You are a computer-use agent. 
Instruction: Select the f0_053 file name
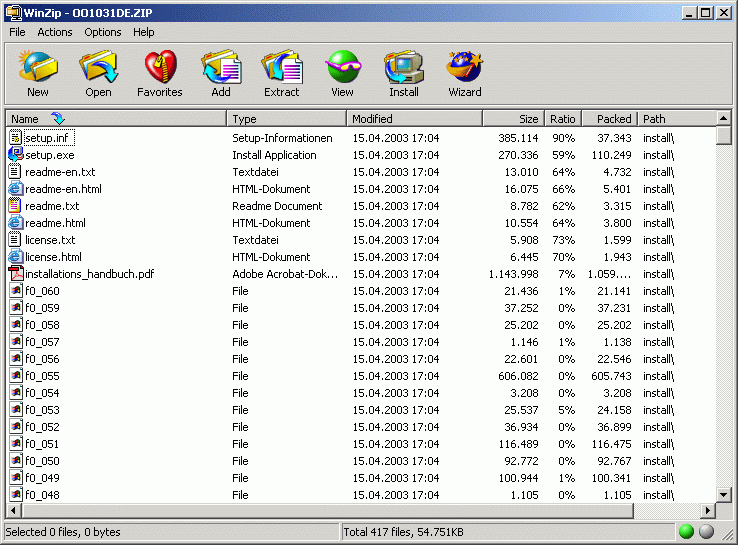tap(42, 409)
